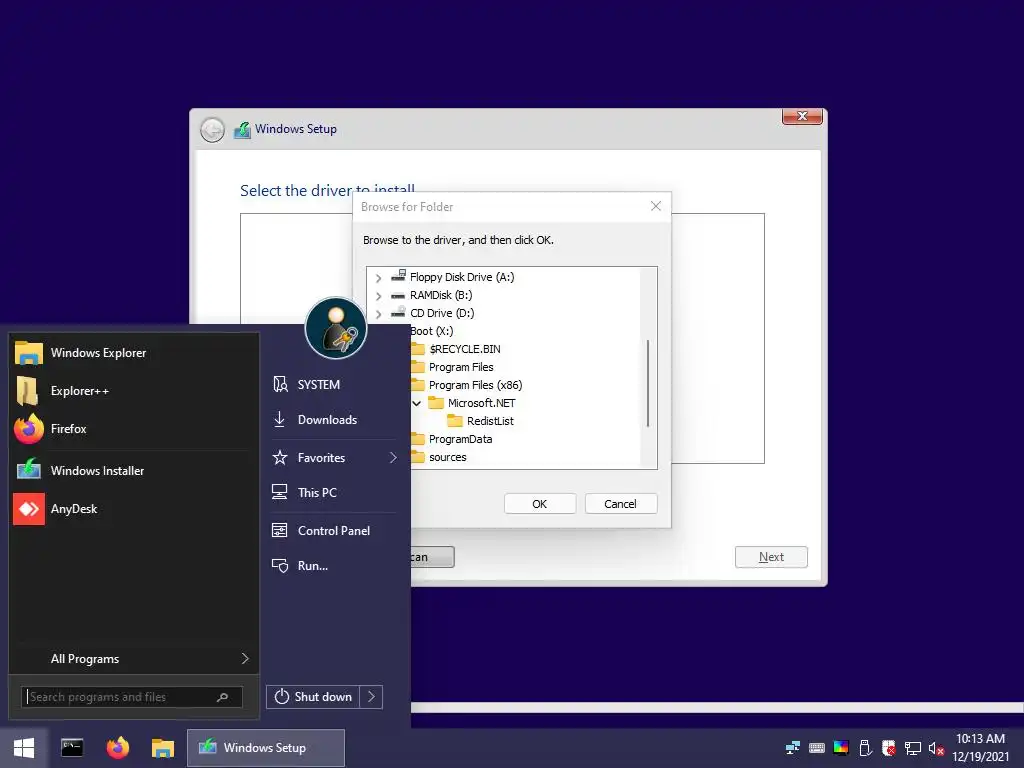Click the network computers tray icon

click(x=793, y=748)
